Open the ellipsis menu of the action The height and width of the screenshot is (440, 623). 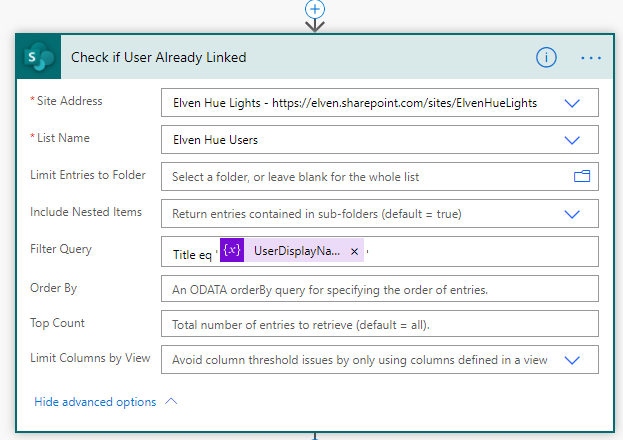click(591, 58)
